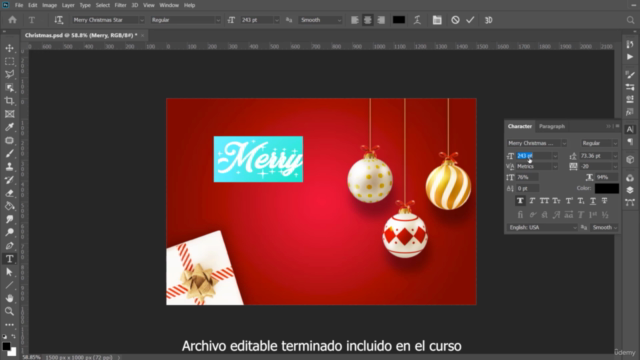Click the baseline shift 0 pt field
Viewport: 640px width, 360px height.
(x=527, y=188)
